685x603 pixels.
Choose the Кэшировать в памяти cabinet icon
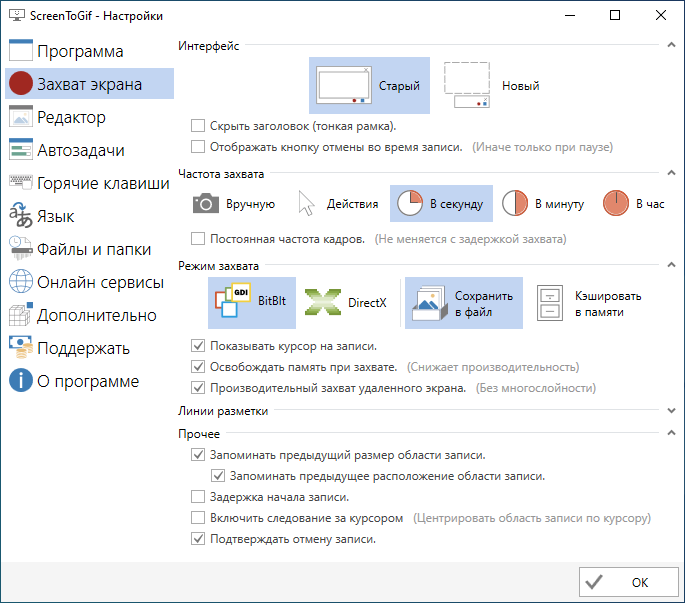coord(550,303)
